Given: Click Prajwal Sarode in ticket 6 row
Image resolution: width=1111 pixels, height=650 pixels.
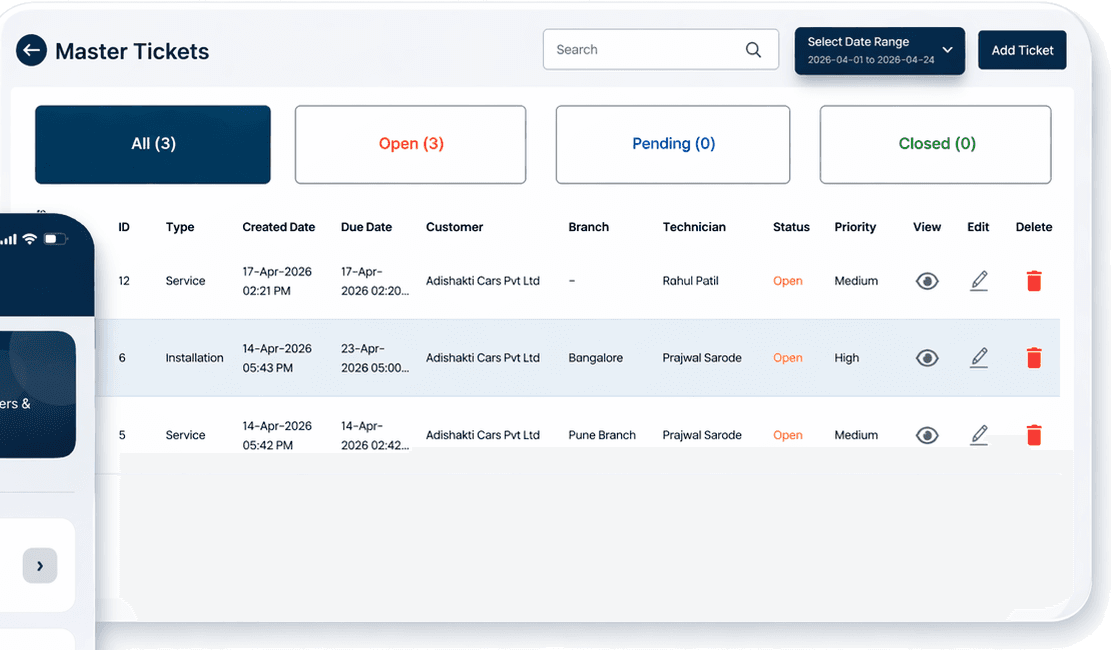Looking at the screenshot, I should [701, 358].
